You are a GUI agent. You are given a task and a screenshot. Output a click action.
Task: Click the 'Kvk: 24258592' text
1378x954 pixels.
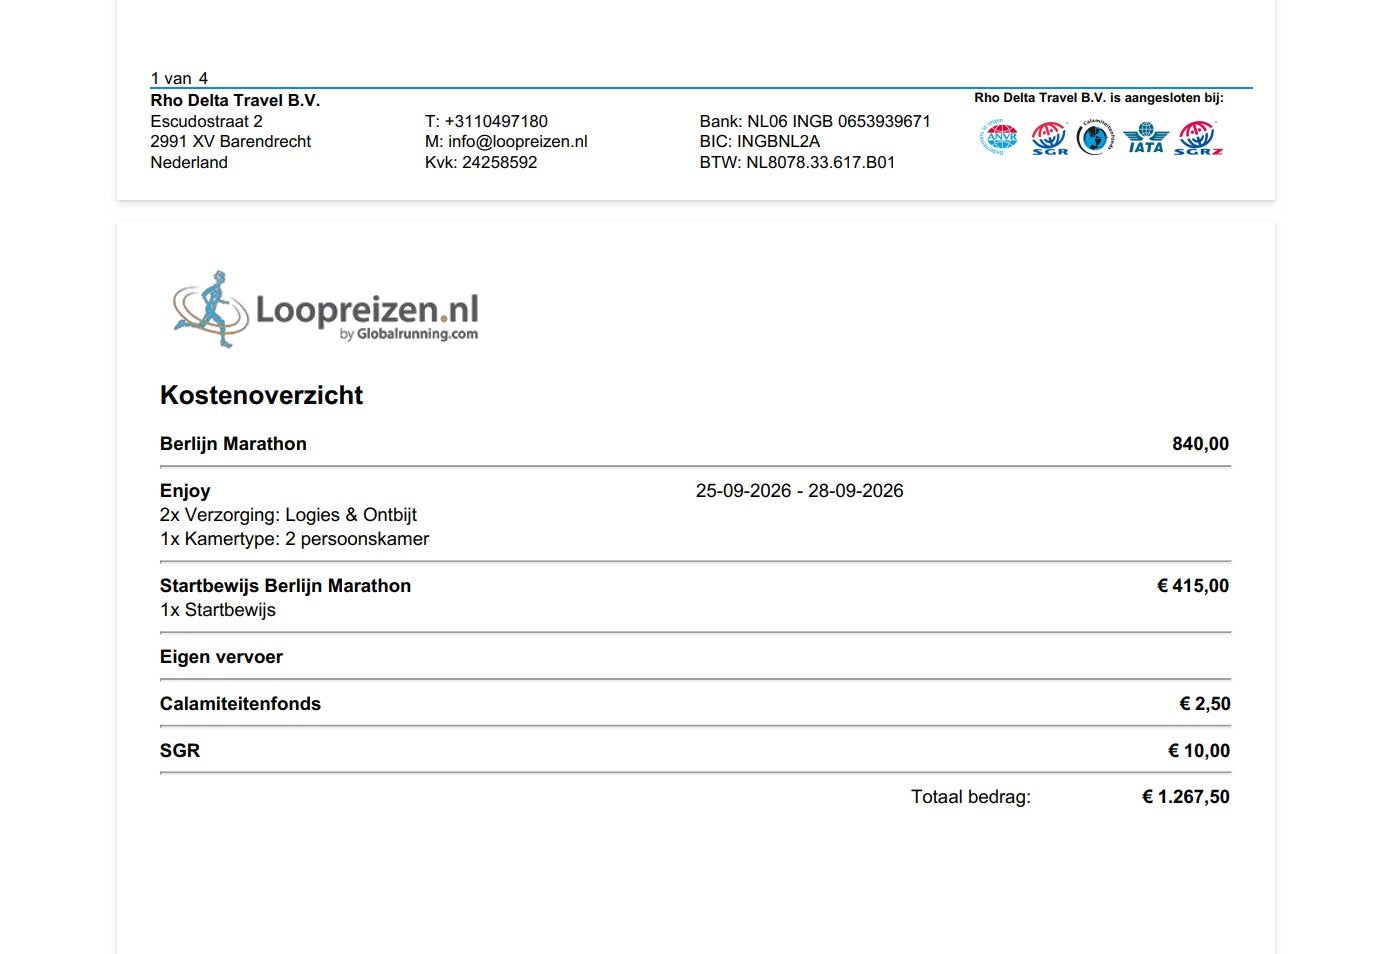[x=481, y=162]
